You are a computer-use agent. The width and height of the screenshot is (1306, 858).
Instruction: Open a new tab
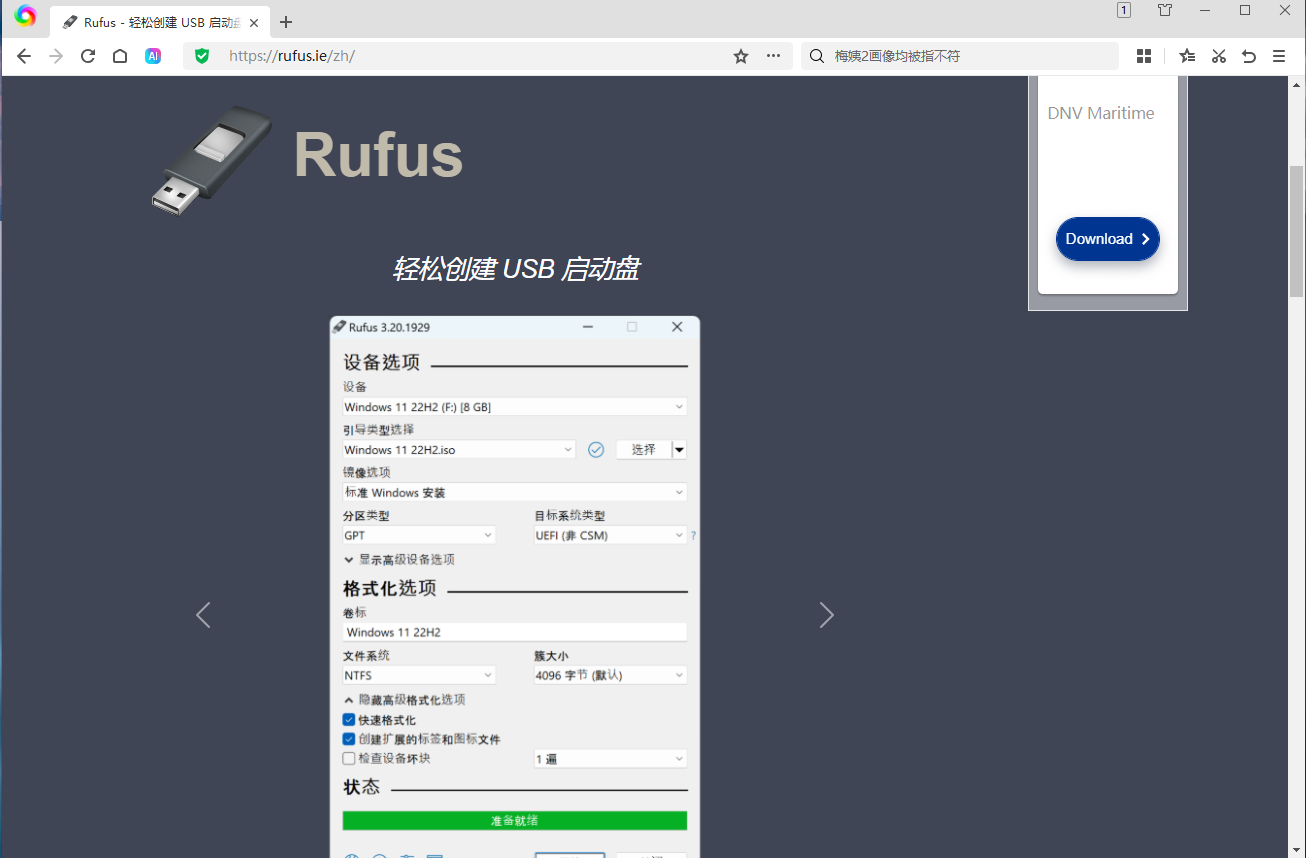(286, 22)
